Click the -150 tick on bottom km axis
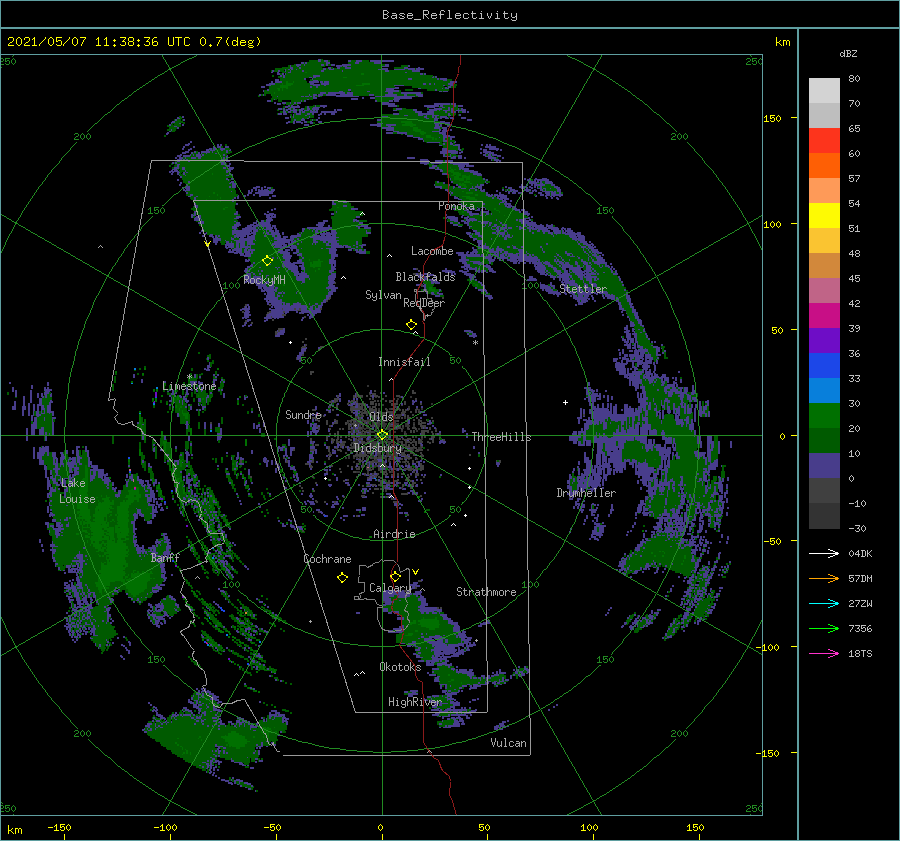This screenshot has height=841, width=900. (59, 827)
